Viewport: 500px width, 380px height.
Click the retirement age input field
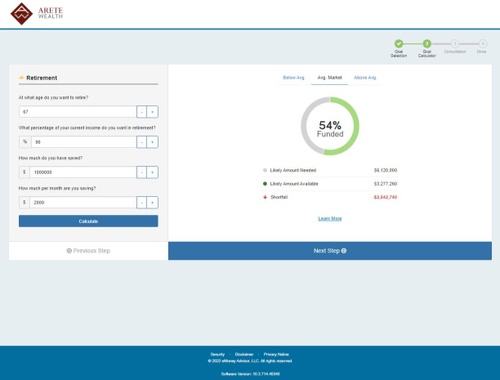pyautogui.click(x=78, y=112)
